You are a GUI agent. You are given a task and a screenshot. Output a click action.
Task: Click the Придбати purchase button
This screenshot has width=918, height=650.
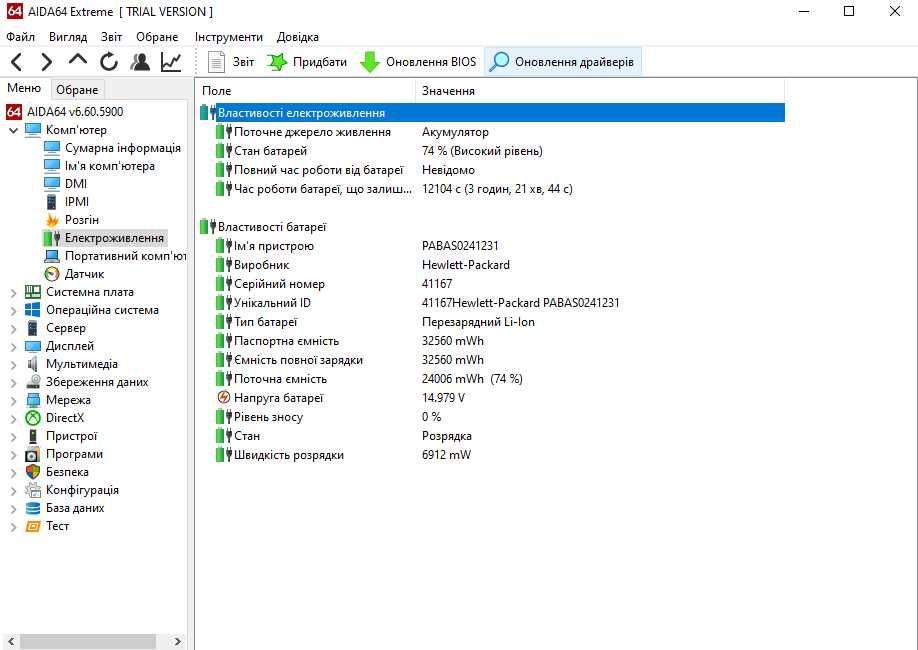point(307,61)
